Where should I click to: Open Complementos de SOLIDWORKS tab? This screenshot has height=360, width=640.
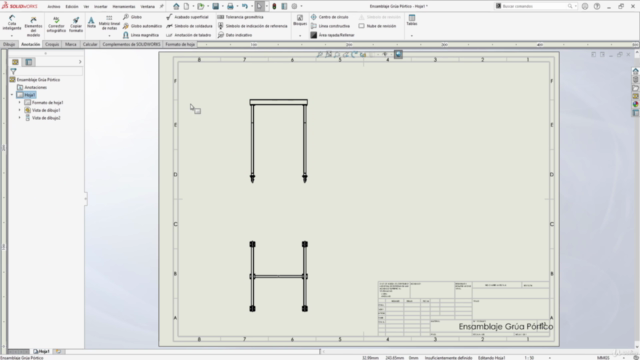click(131, 44)
